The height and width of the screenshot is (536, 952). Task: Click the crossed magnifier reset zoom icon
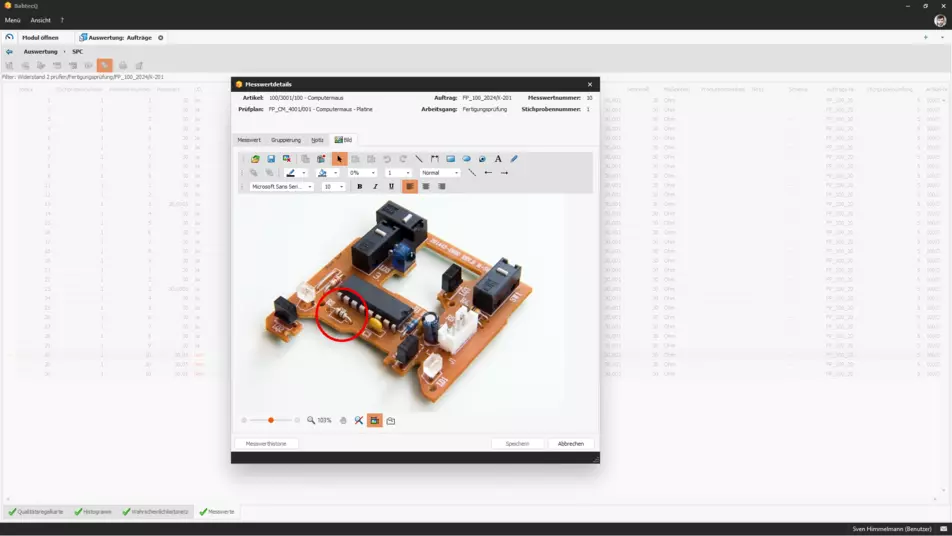[359, 420]
